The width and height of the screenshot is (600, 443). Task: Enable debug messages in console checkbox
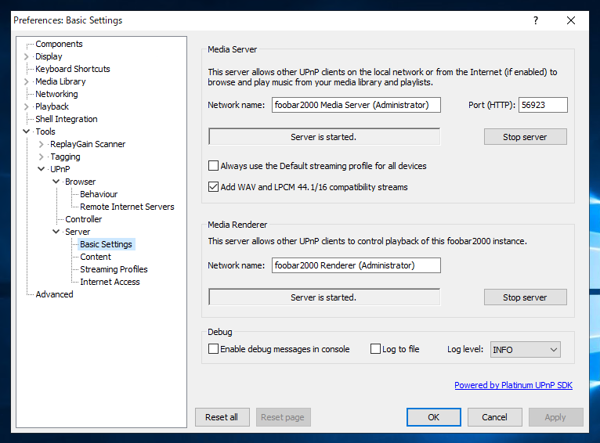pos(213,349)
